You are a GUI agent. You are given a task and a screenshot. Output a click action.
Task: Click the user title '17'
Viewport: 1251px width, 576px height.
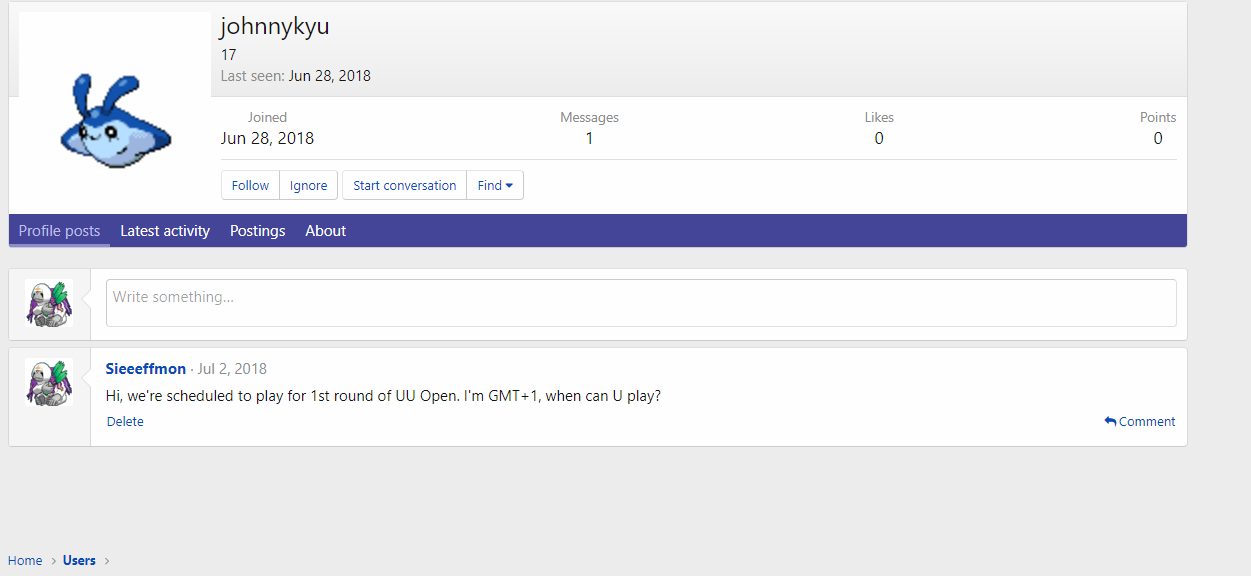click(x=229, y=55)
